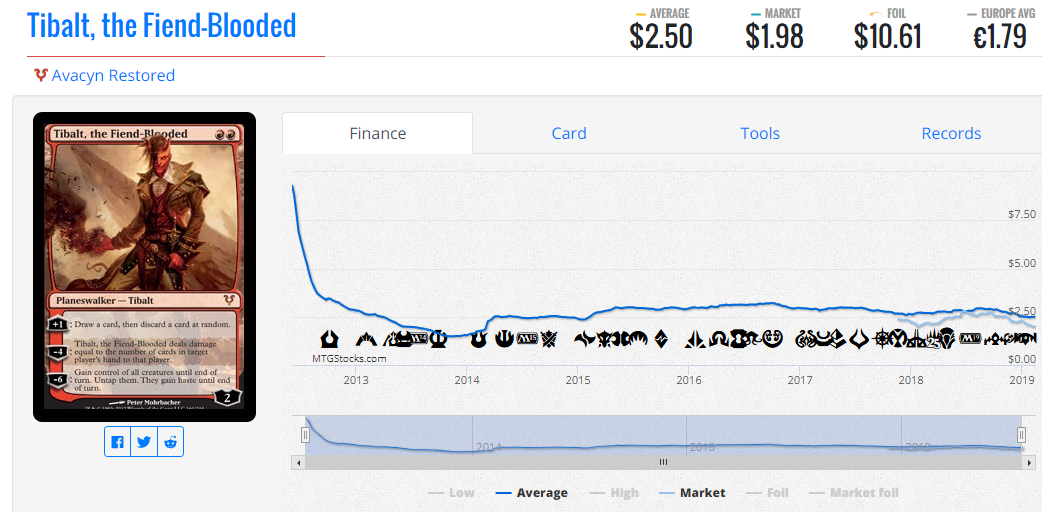Click the diamond set symbol before 2016
Screen dimensions: 1042x512
pyautogui.click(x=661, y=339)
